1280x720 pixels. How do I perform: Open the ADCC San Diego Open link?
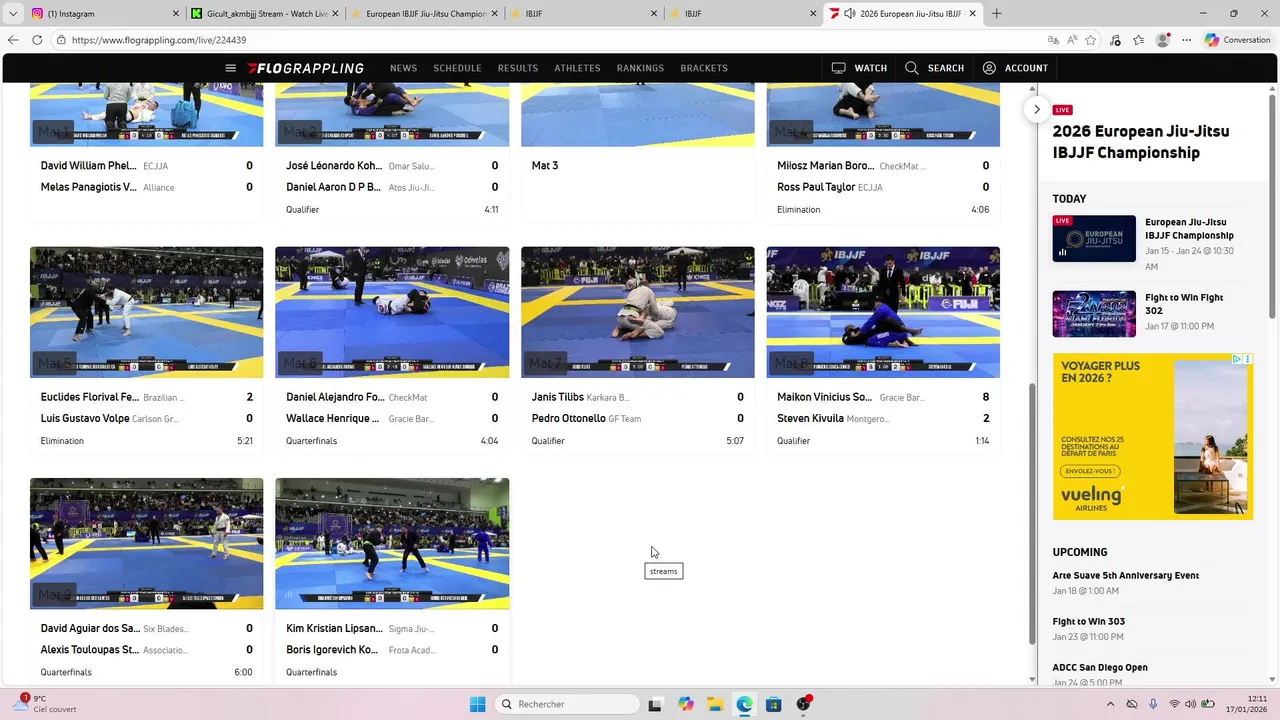1100,667
